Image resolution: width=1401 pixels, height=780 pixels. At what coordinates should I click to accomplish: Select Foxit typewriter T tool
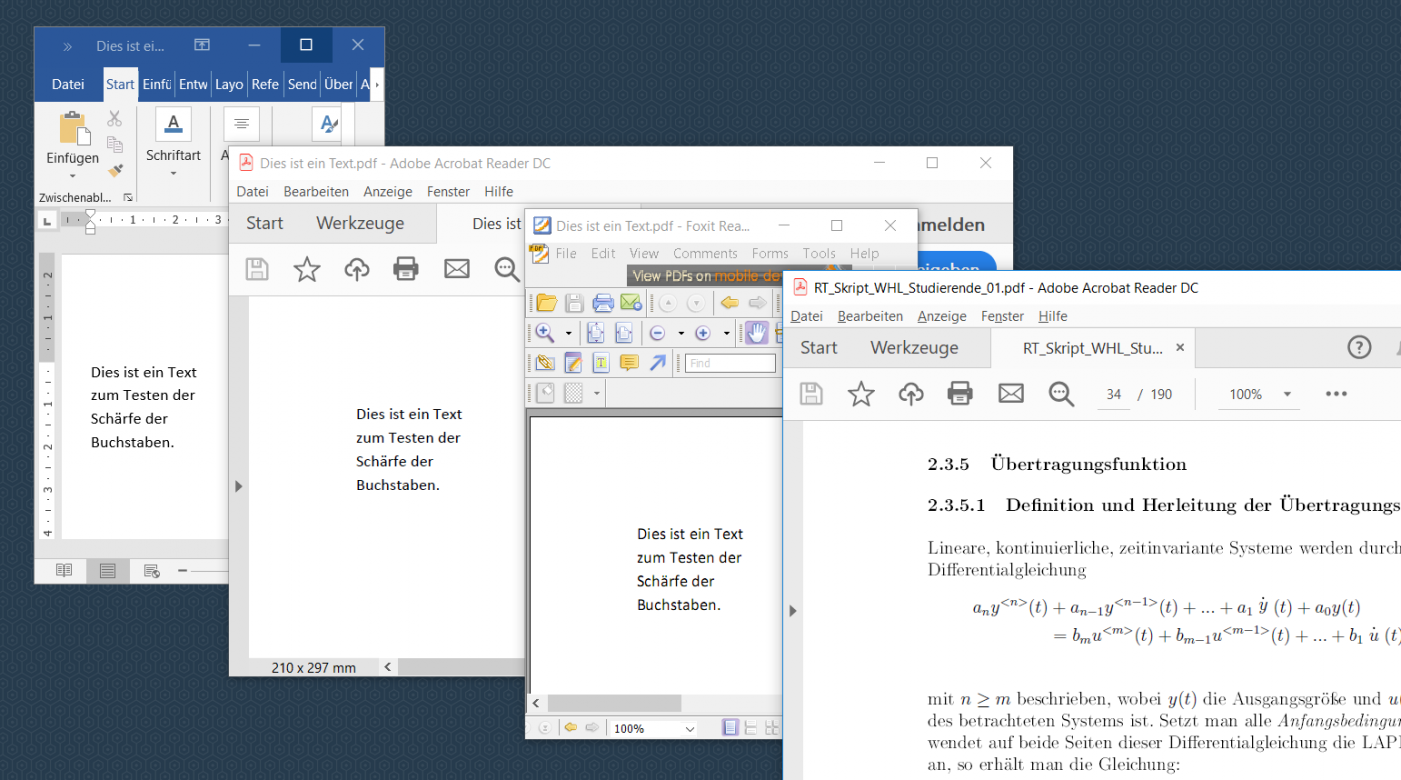[x=601, y=363]
